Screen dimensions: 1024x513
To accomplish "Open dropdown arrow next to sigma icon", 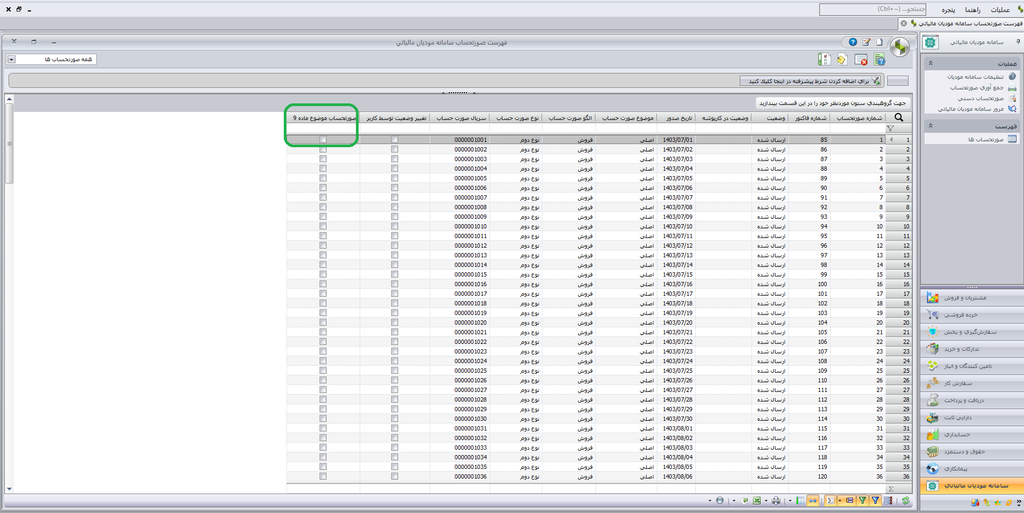I will pos(840,501).
